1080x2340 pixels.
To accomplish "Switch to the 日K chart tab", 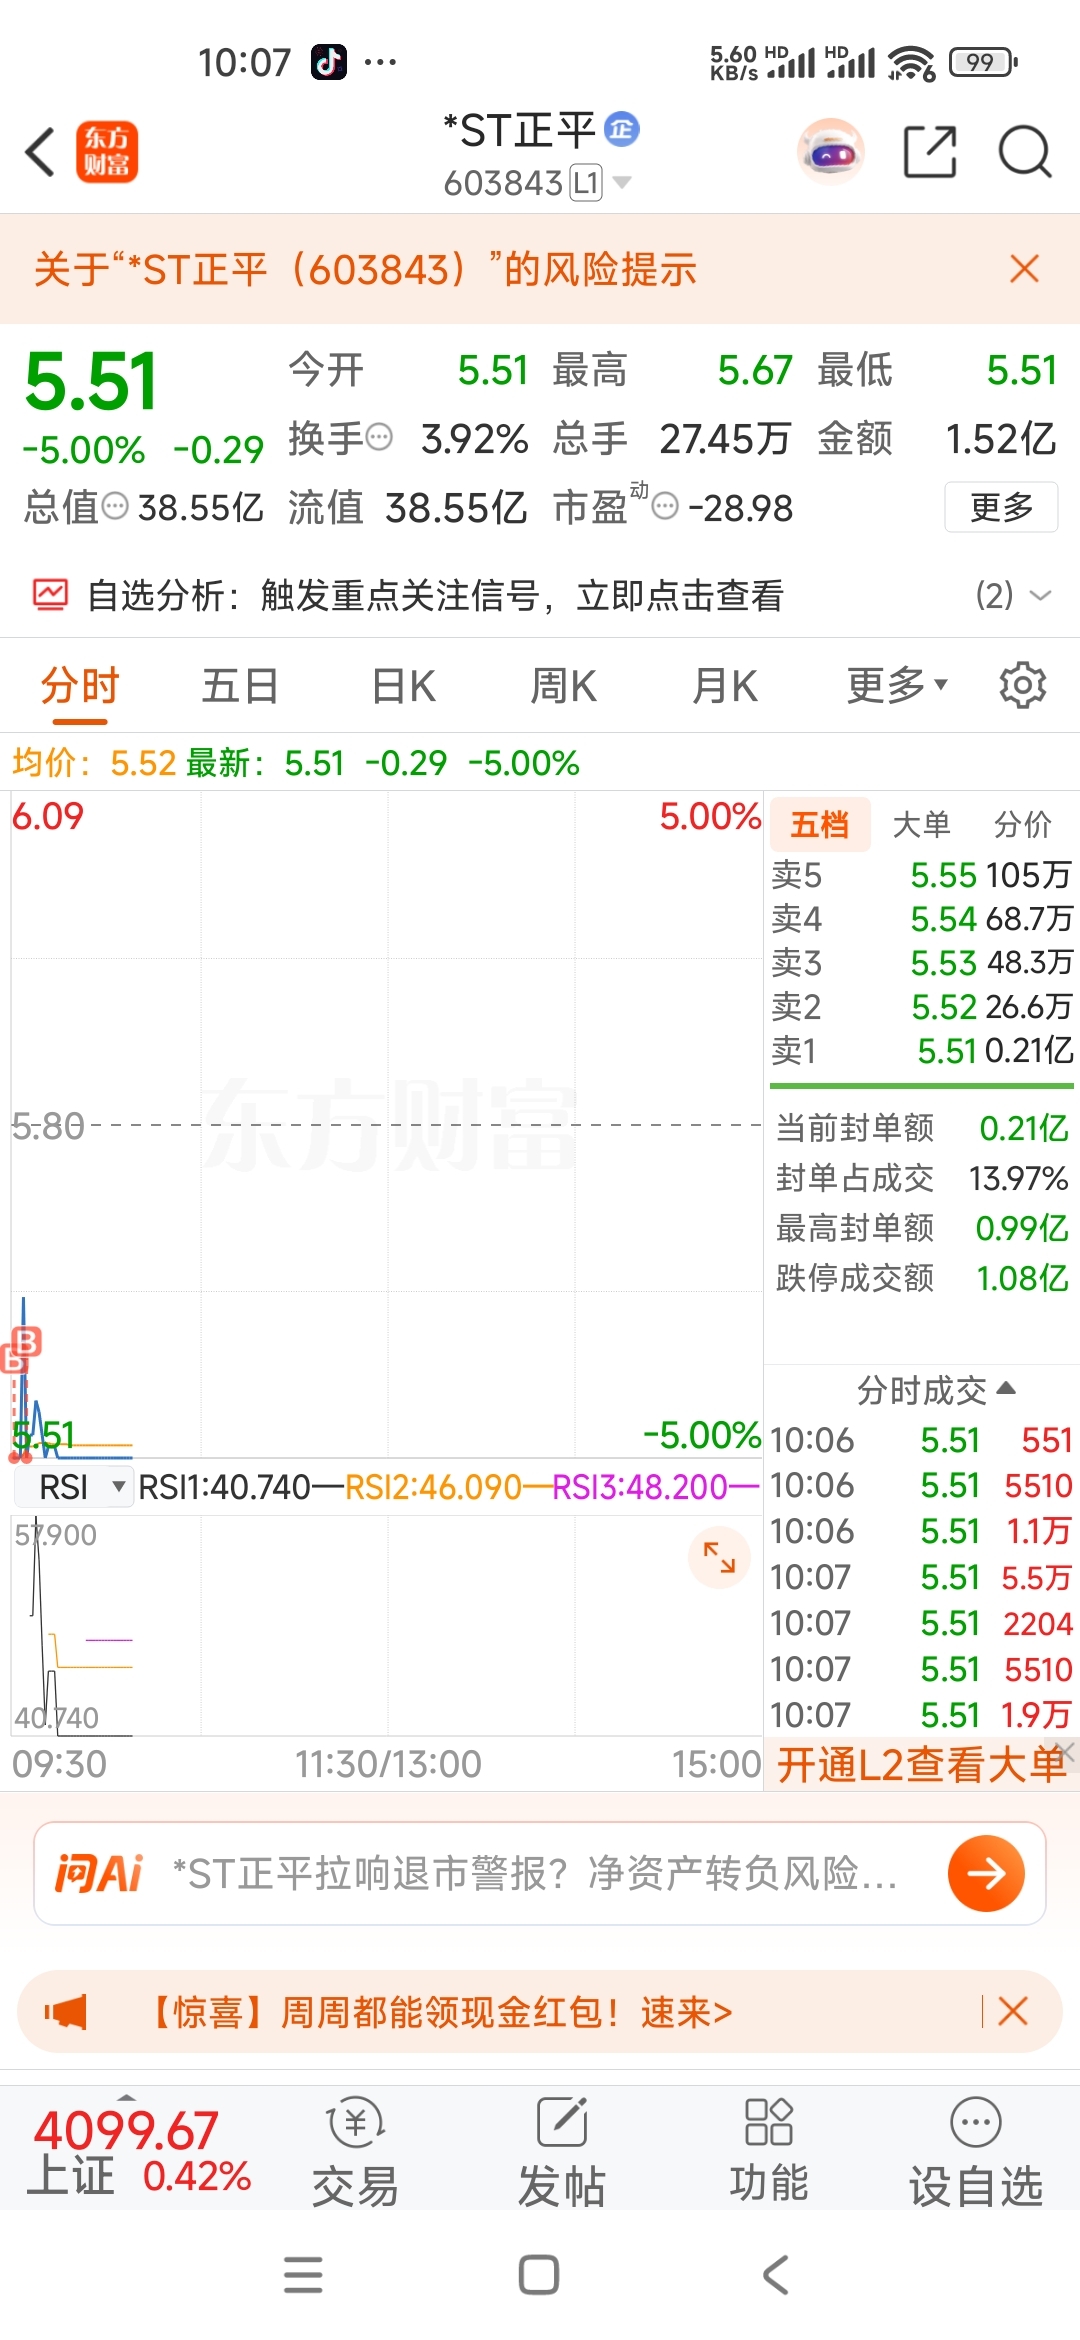I will click(403, 687).
